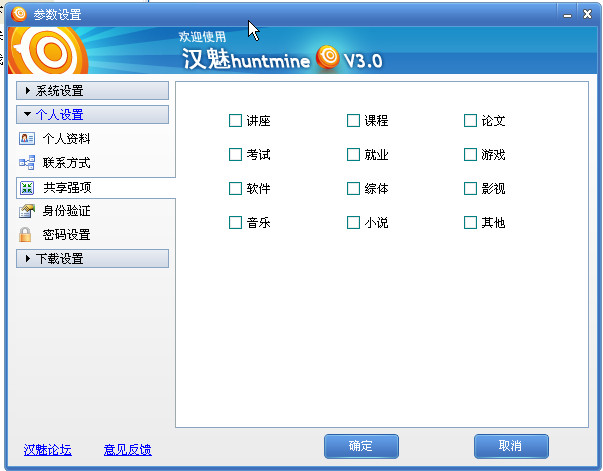603x471 pixels.
Task: Click the orange swirl logo beside V3.0
Action: (x=328, y=57)
